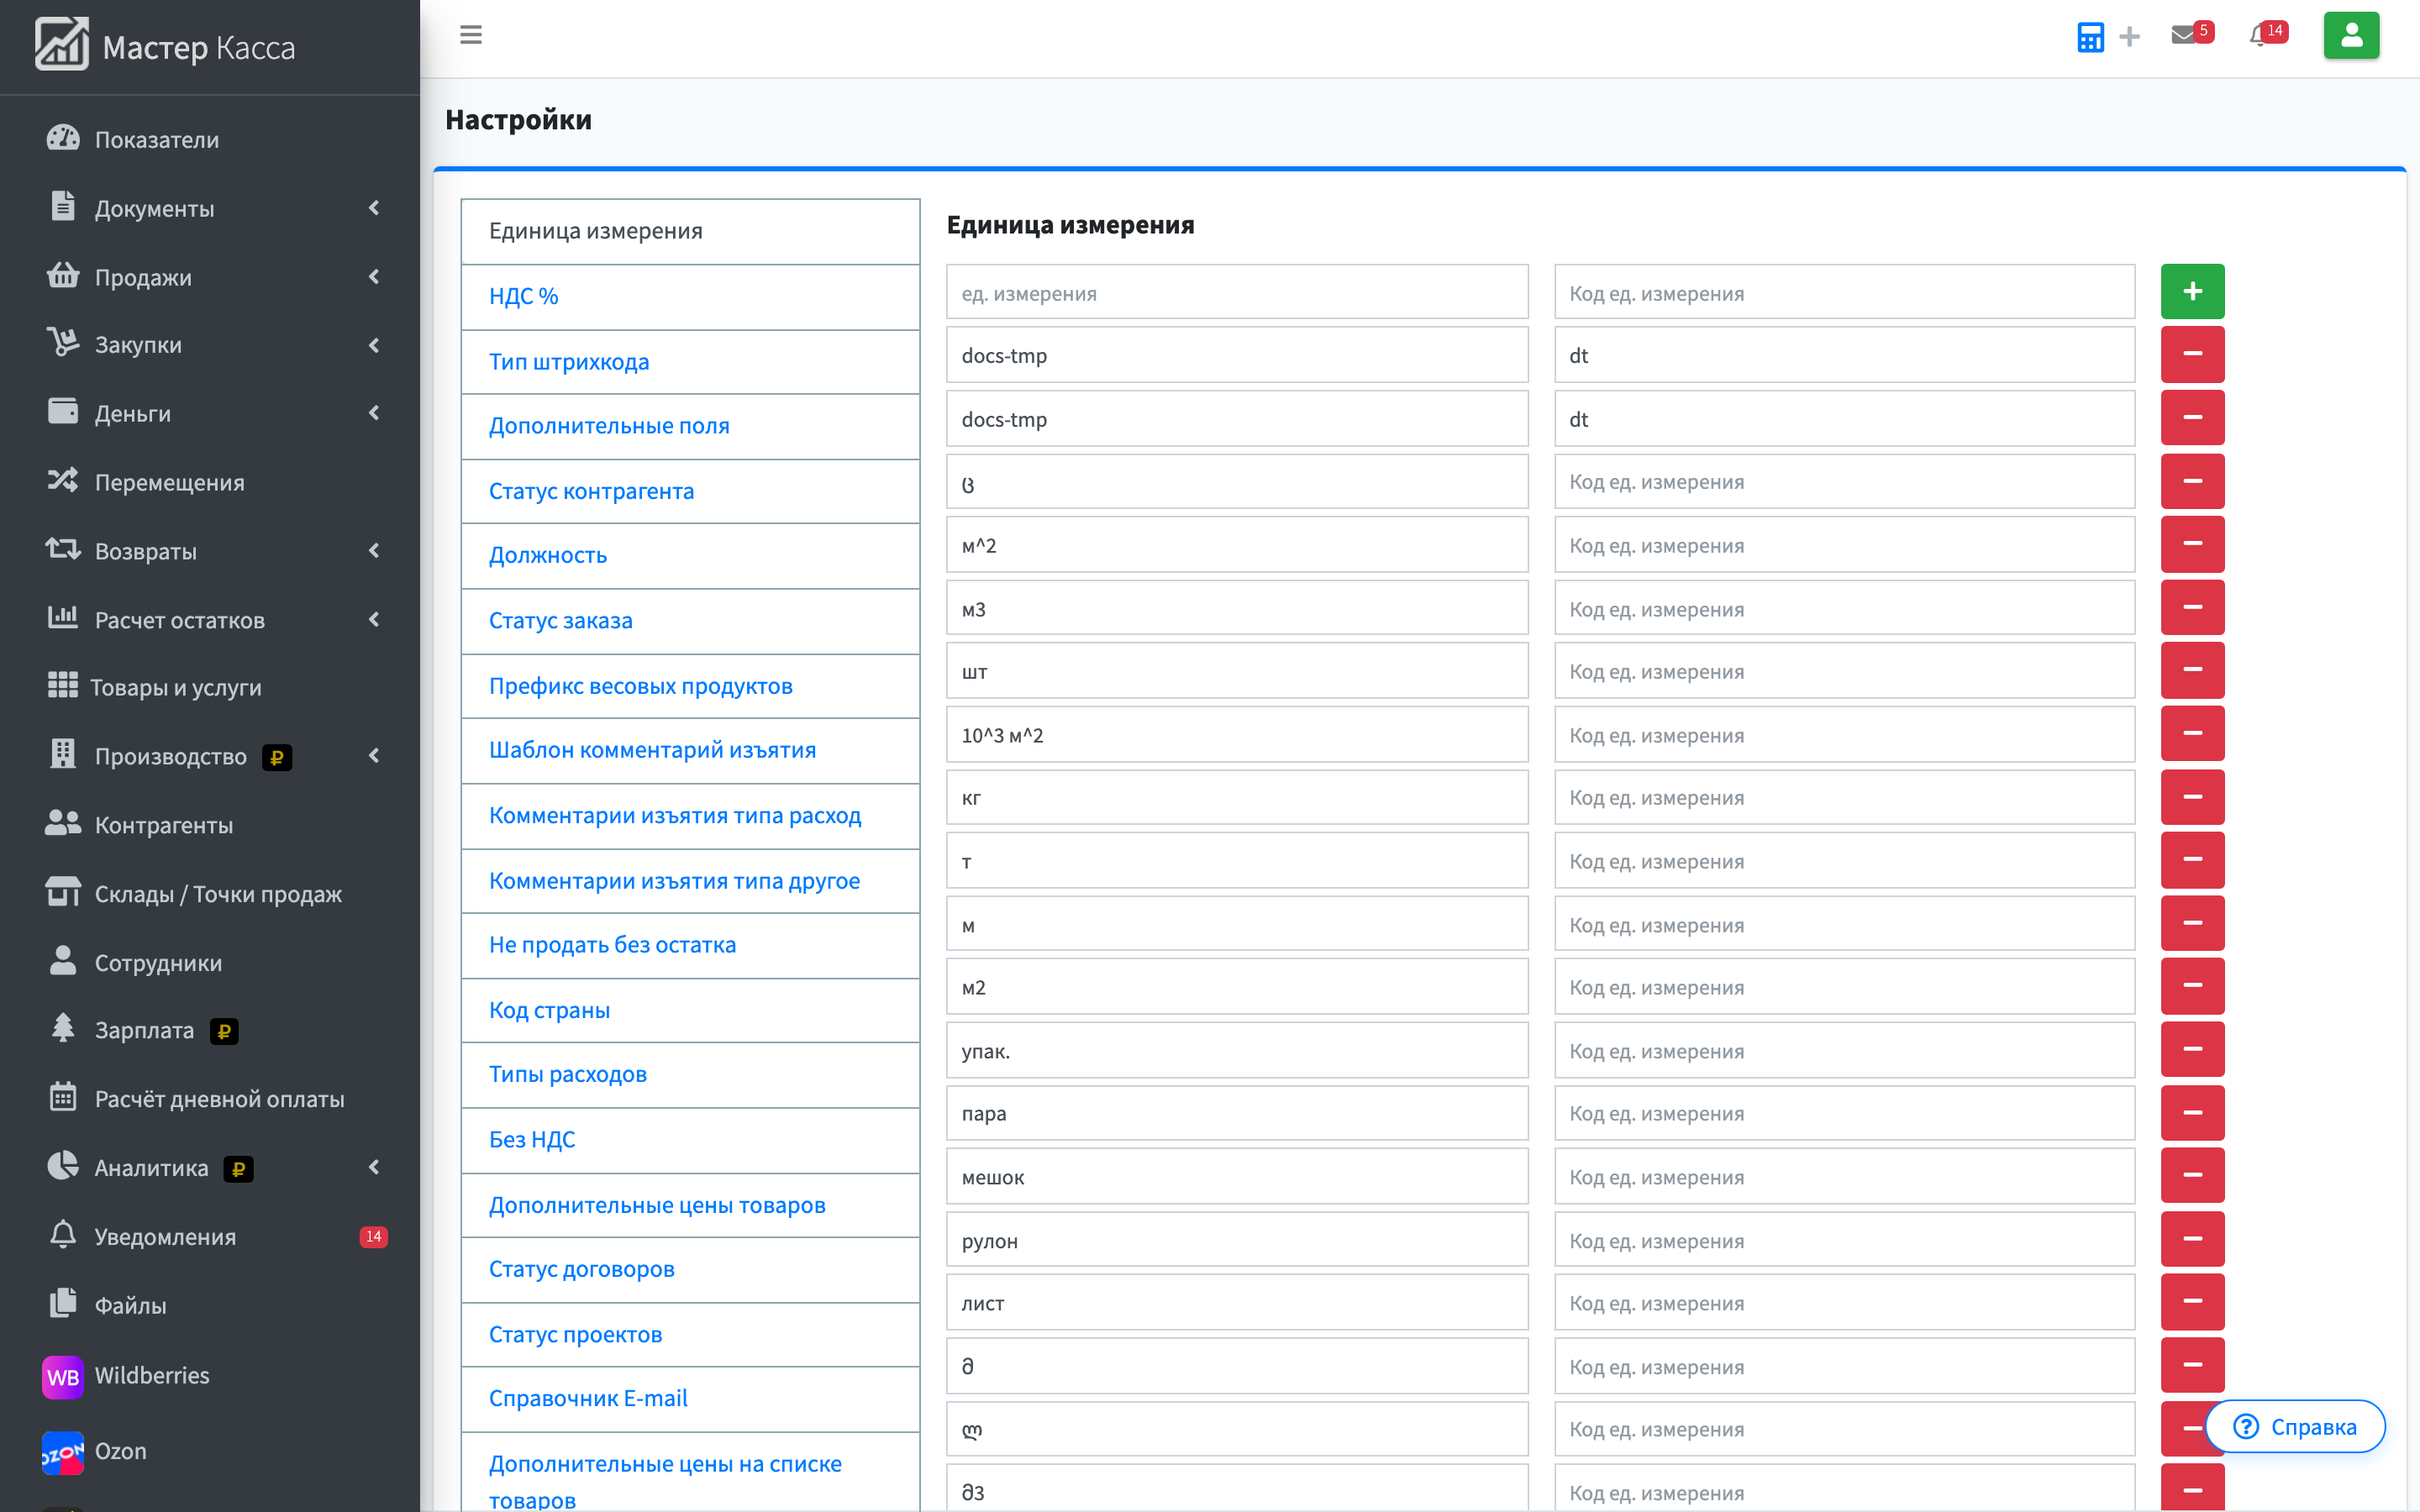2420x1512 pixels.
Task: Click the Wildberries WB icon
Action: click(x=62, y=1376)
